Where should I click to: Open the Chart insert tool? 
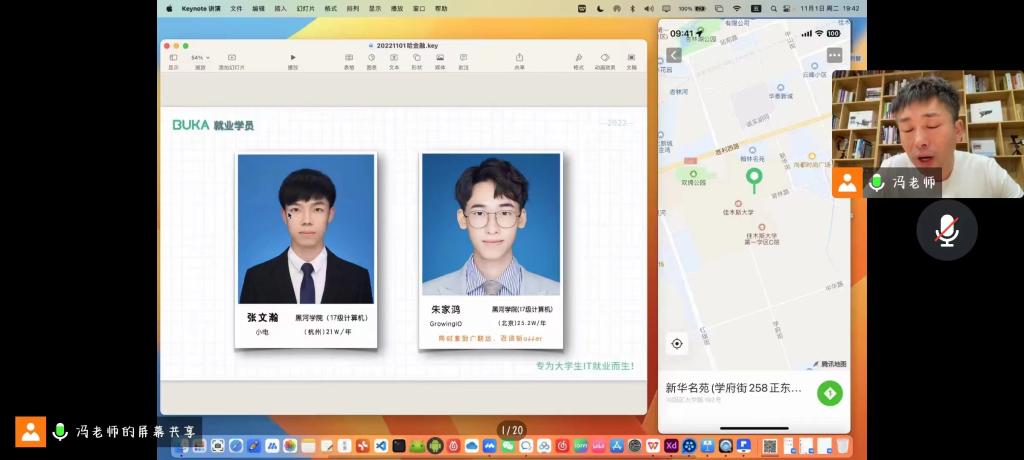[372, 59]
